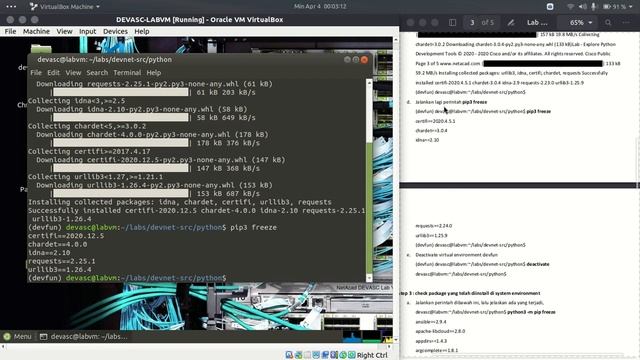Open the VirtualBox Devices menu
Screen dimensions: 640x360
pyautogui.click(x=115, y=31)
